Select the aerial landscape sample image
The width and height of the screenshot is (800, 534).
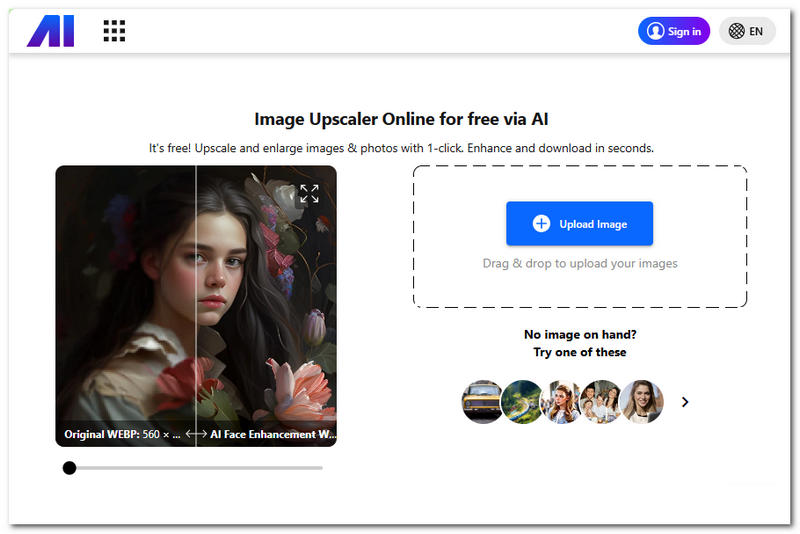click(x=521, y=402)
